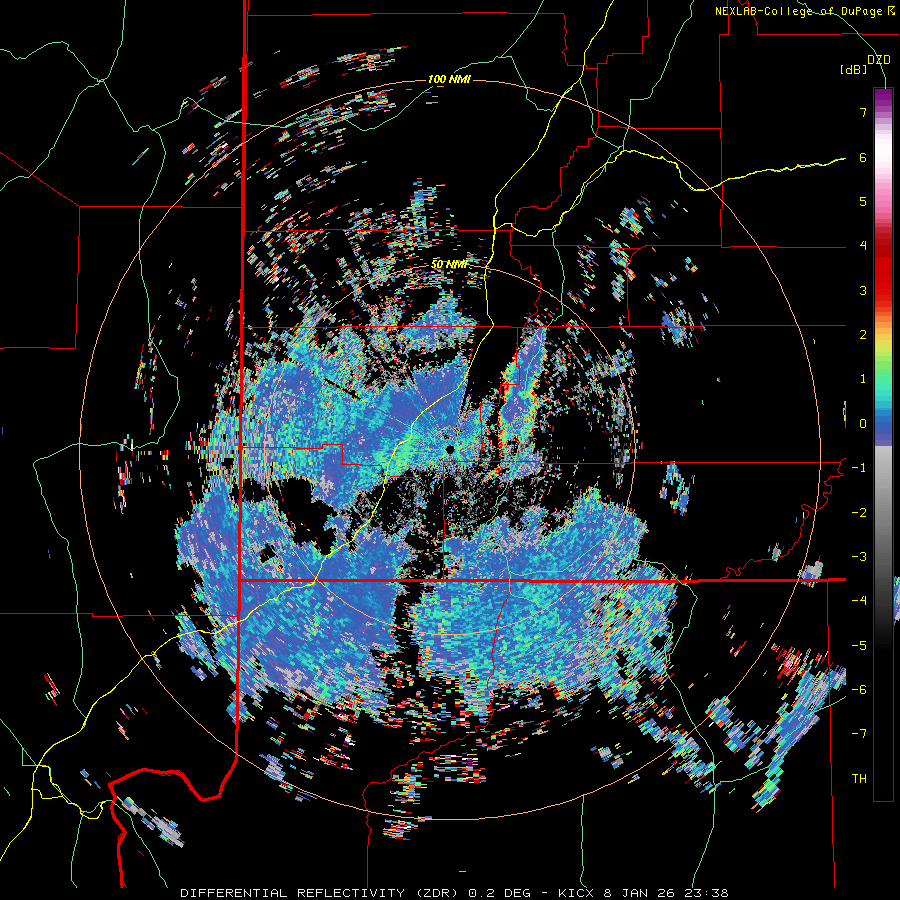Click the 100 NMI range ring label
The height and width of the screenshot is (900, 900).
449,79
